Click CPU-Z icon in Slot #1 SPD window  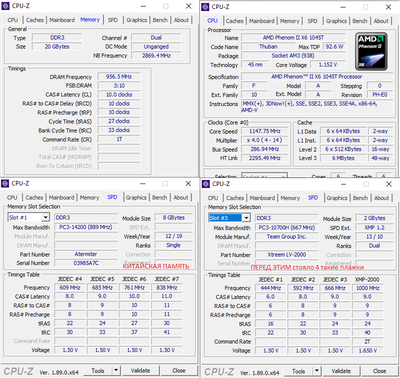[5, 183]
